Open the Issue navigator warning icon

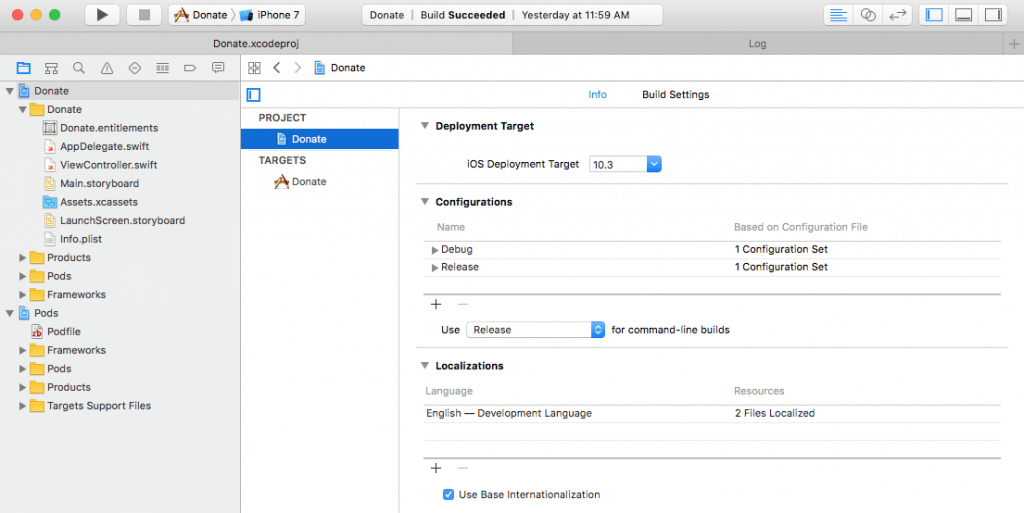coord(107,68)
